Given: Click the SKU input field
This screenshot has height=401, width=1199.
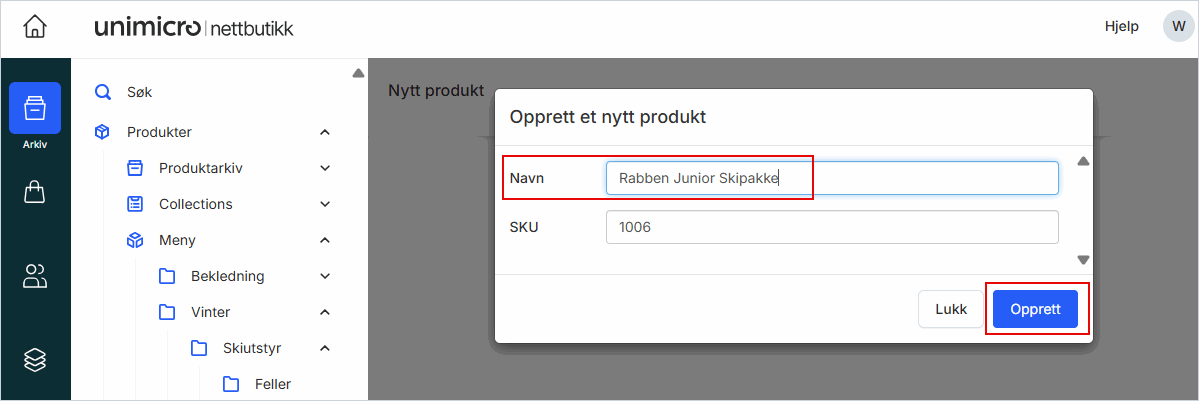Looking at the screenshot, I should (x=831, y=227).
